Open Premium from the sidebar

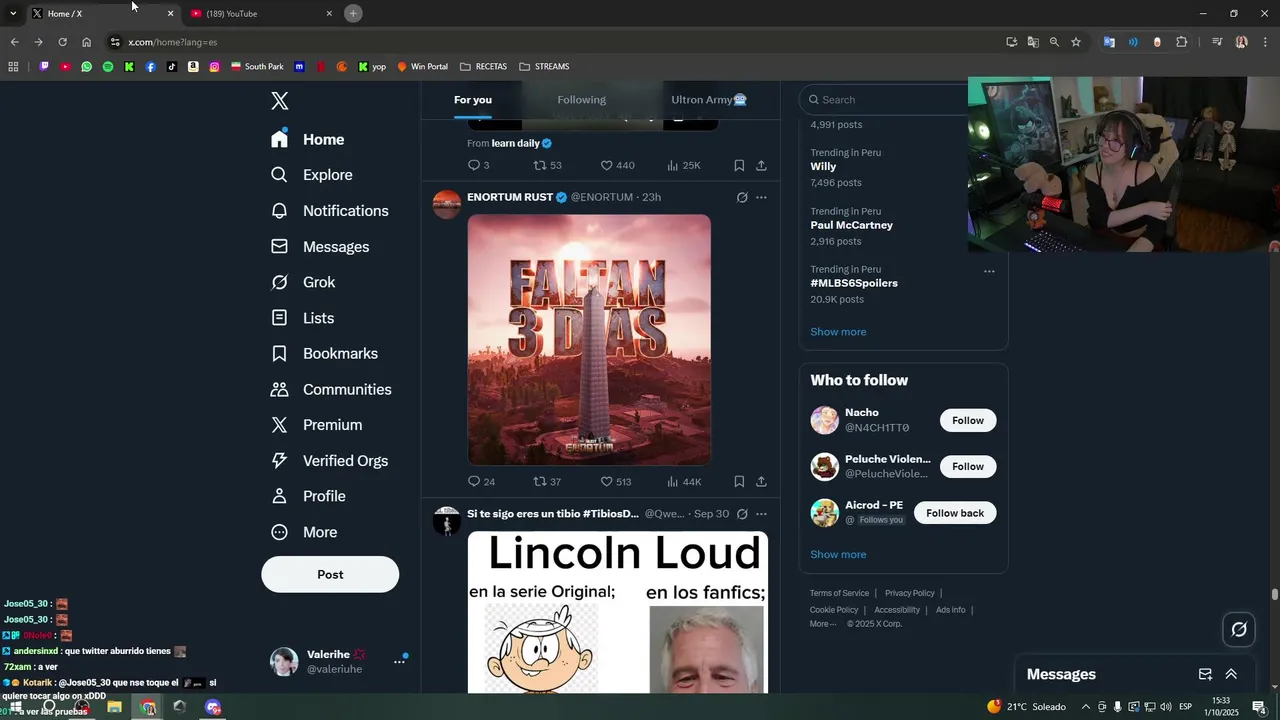[317, 425]
